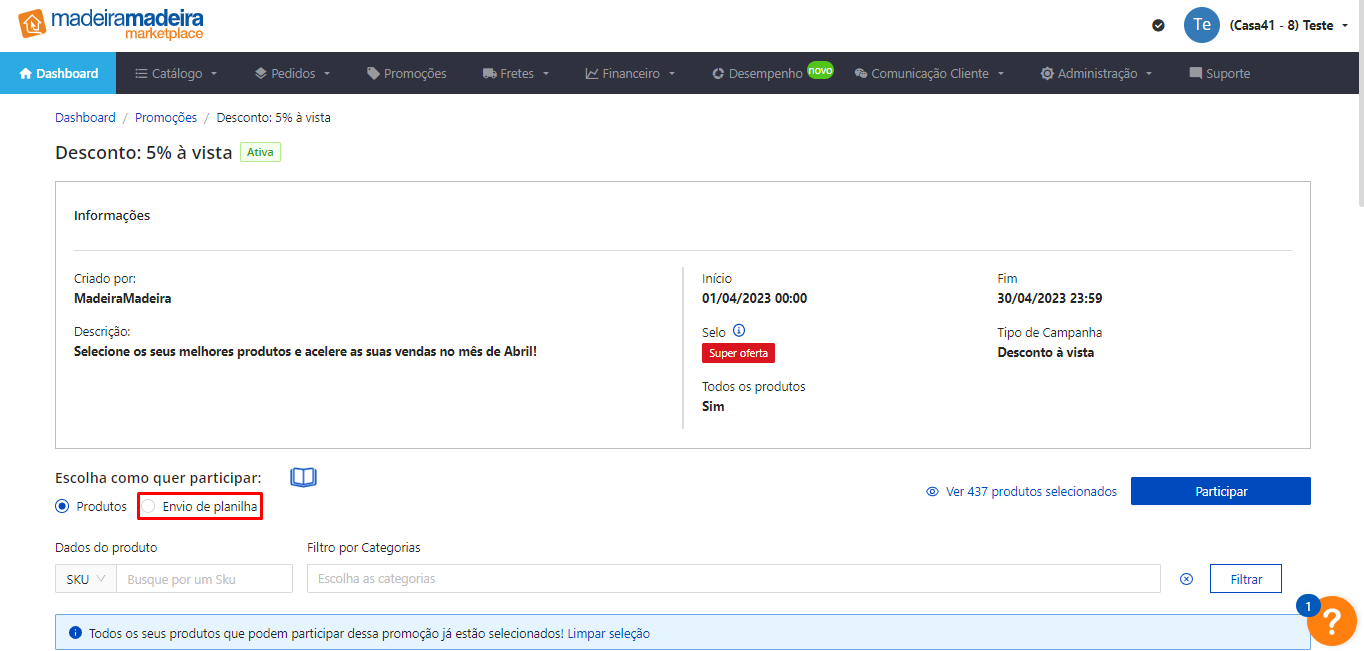Click the Limpar seleção link
This screenshot has height=651, width=1364.
click(x=609, y=634)
